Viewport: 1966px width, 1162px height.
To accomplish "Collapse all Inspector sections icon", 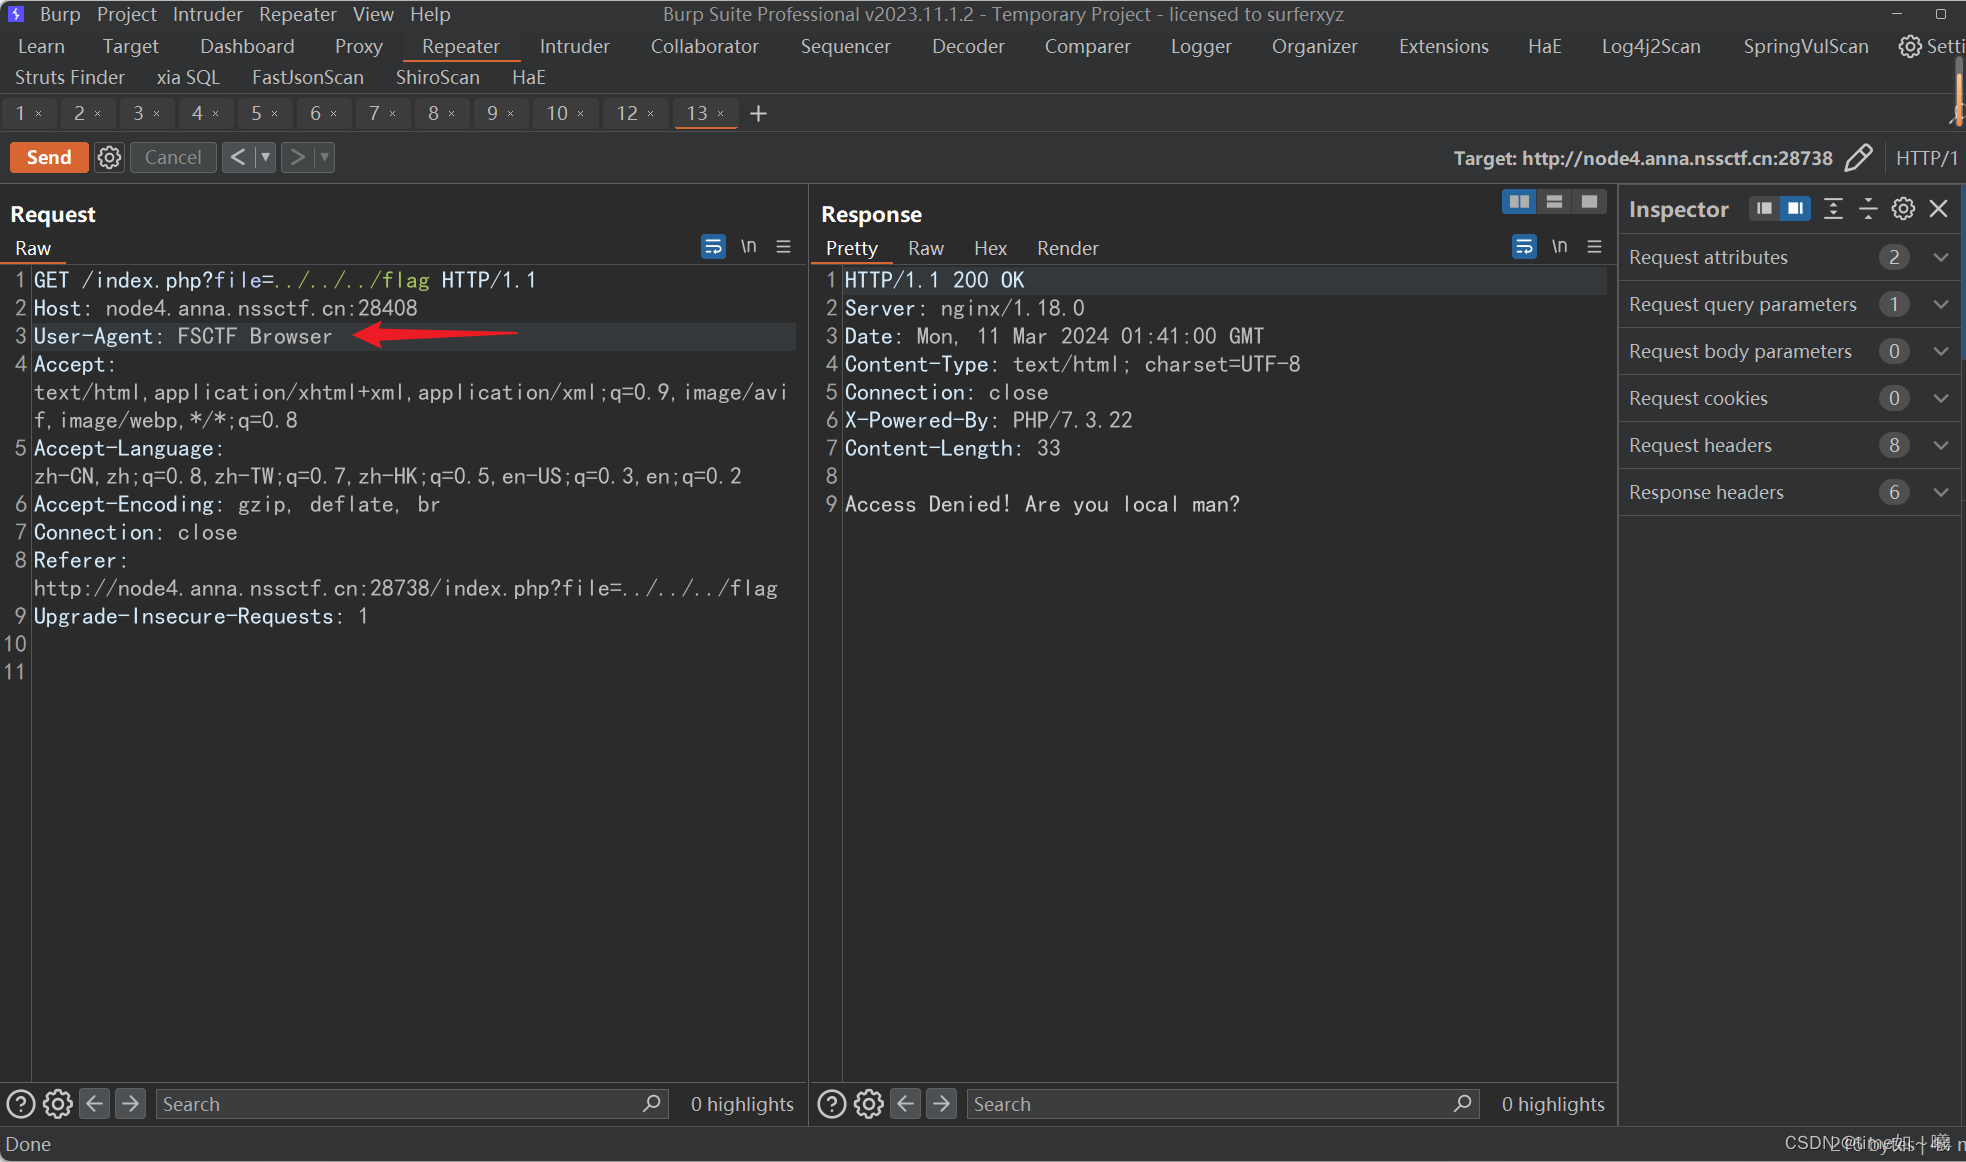I will tap(1868, 208).
